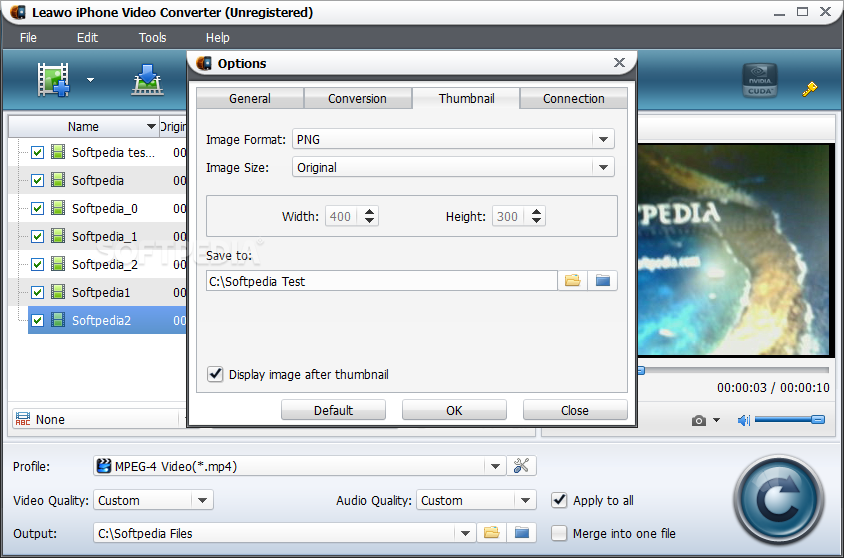Click profile settings wrench icon

coord(521,465)
